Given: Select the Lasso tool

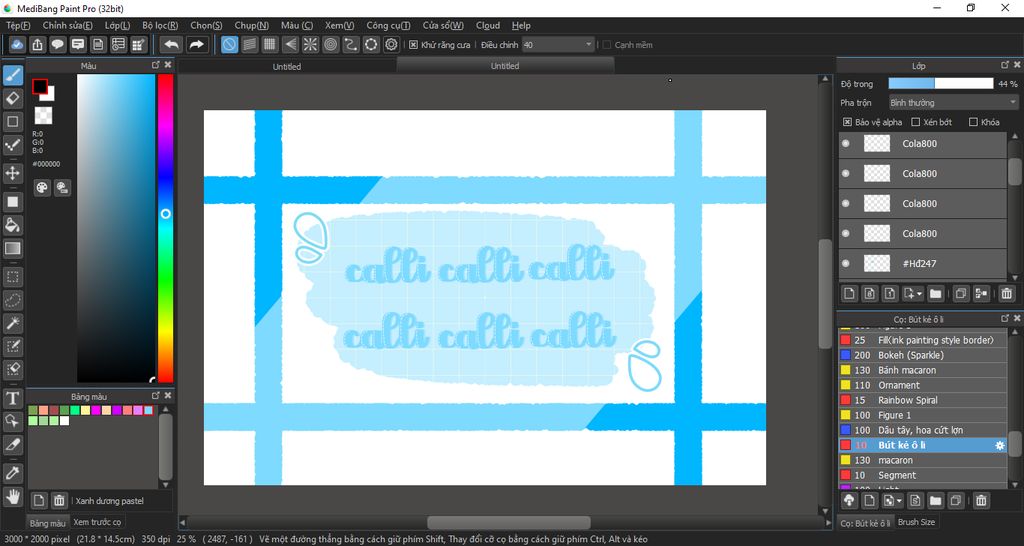Looking at the screenshot, I should pyautogui.click(x=12, y=300).
